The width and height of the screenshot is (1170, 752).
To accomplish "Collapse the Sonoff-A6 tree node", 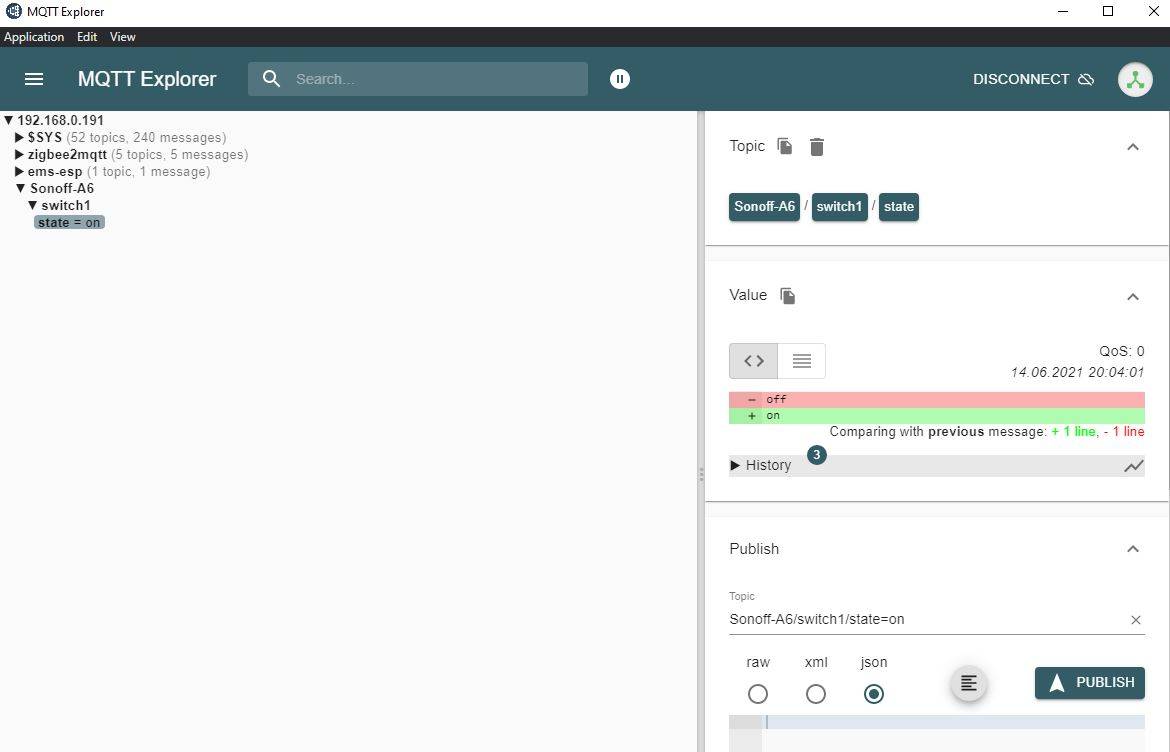I will pyautogui.click(x=21, y=189).
